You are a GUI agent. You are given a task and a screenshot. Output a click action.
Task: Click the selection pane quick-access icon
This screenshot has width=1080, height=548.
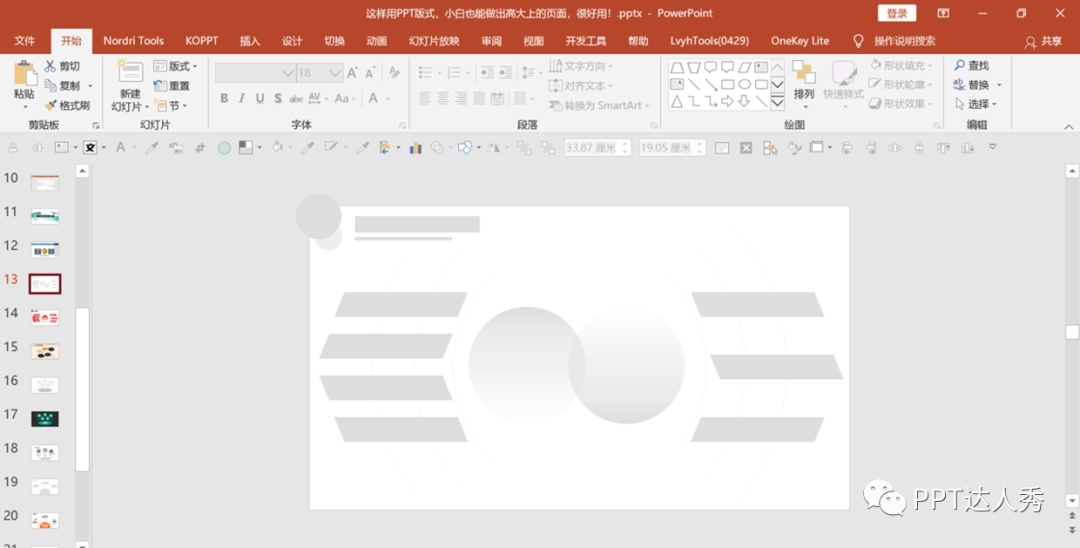(x=769, y=147)
